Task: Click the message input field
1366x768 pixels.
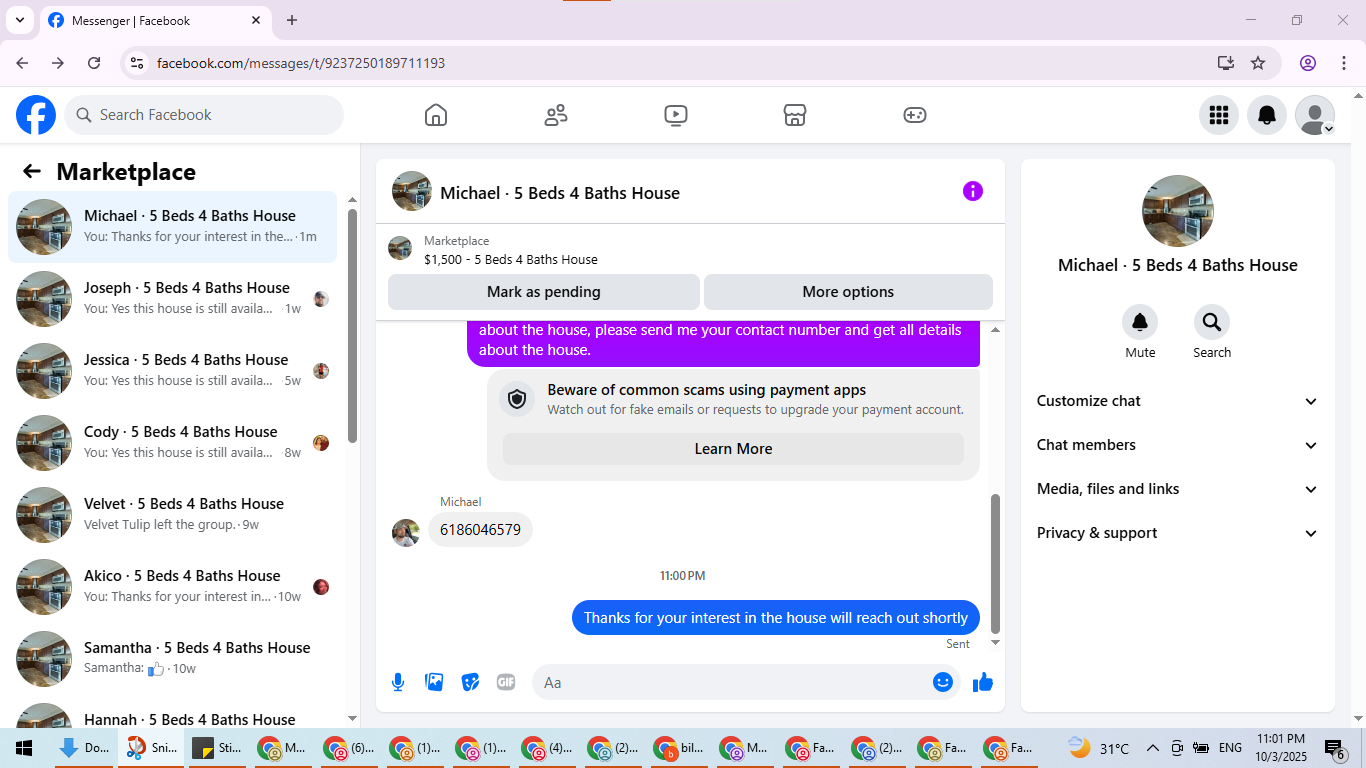Action: (731, 682)
